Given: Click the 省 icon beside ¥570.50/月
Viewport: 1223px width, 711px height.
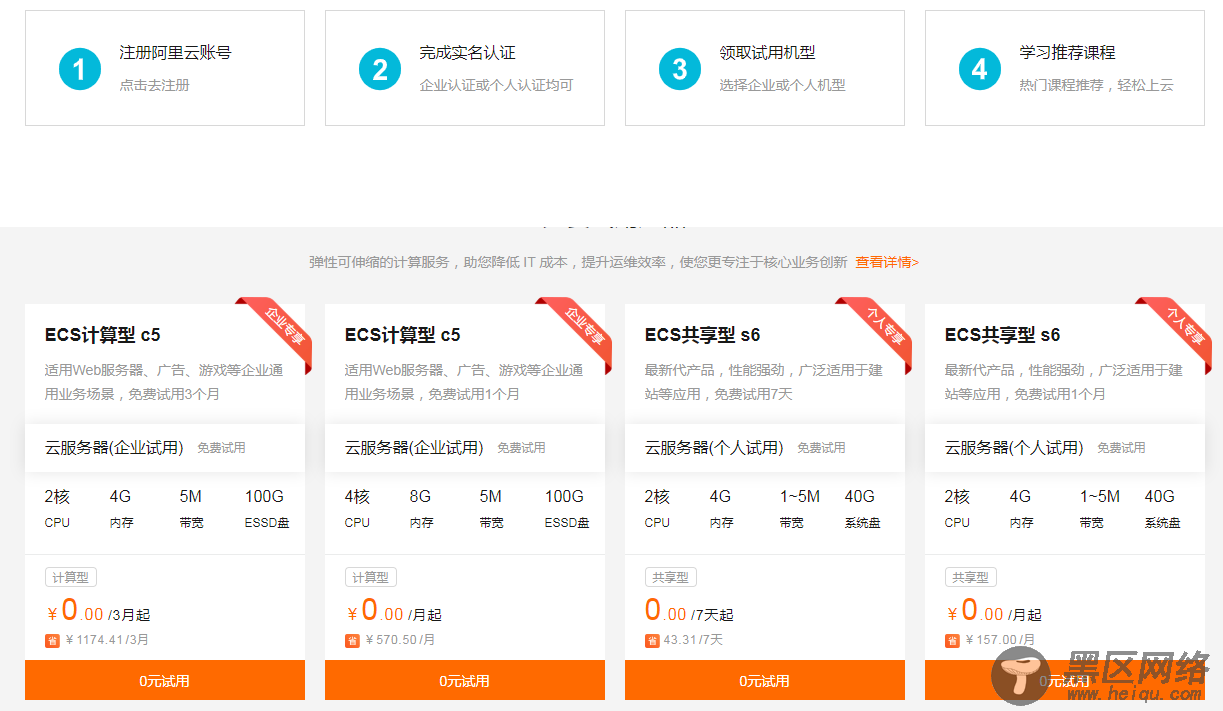Looking at the screenshot, I should pos(352,640).
